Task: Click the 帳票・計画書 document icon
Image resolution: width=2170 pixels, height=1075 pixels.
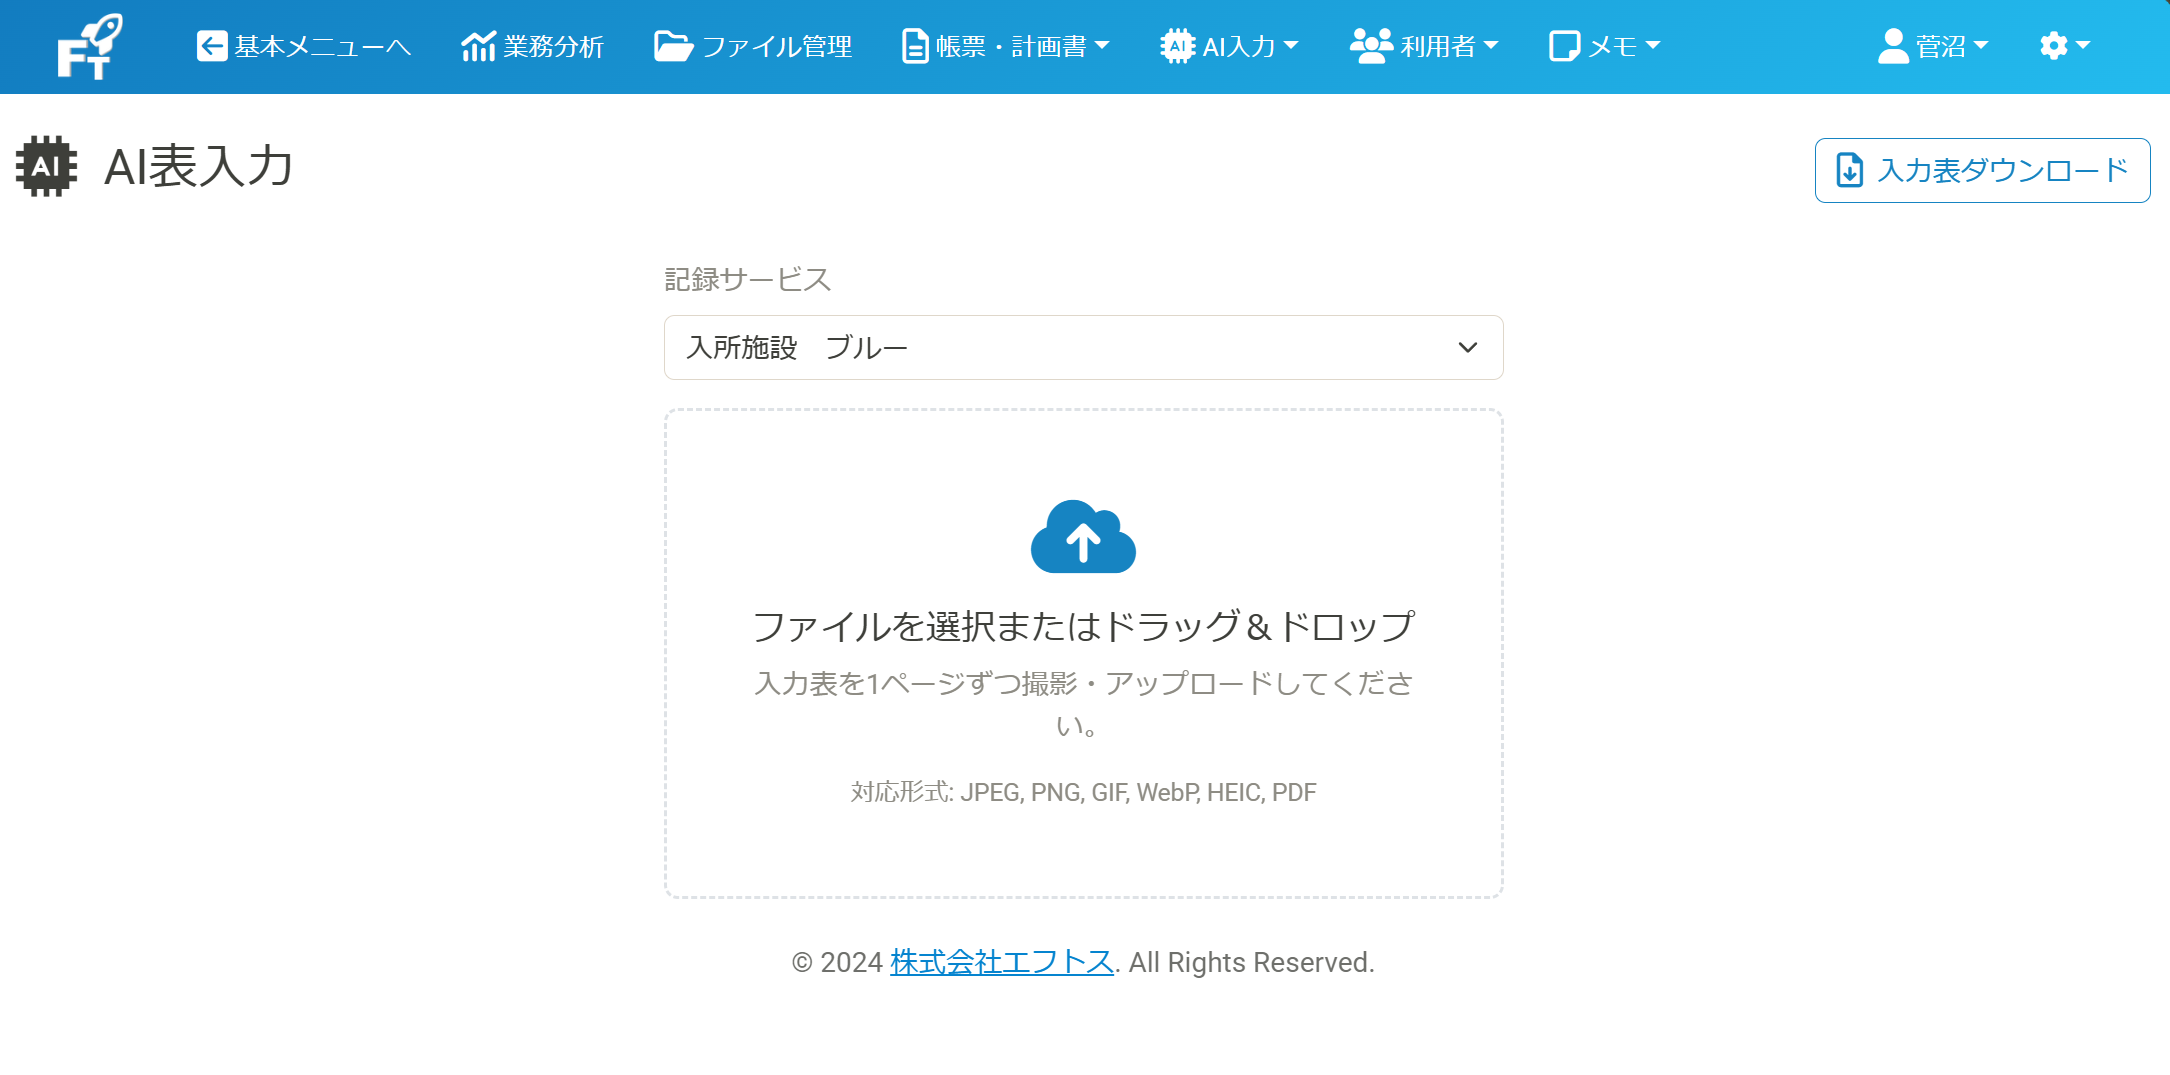Action: [x=913, y=45]
